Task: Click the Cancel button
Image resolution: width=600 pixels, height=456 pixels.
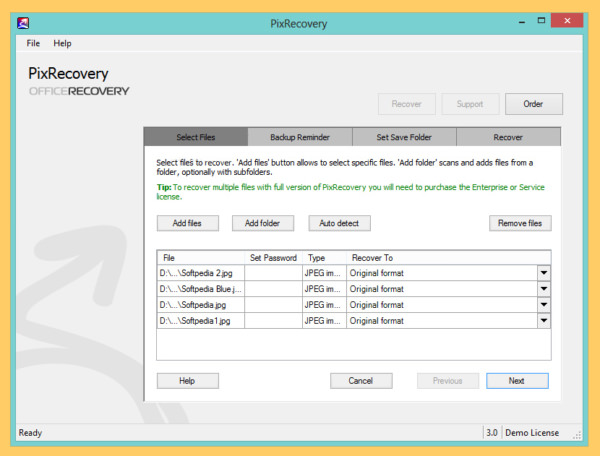Action: click(x=360, y=380)
